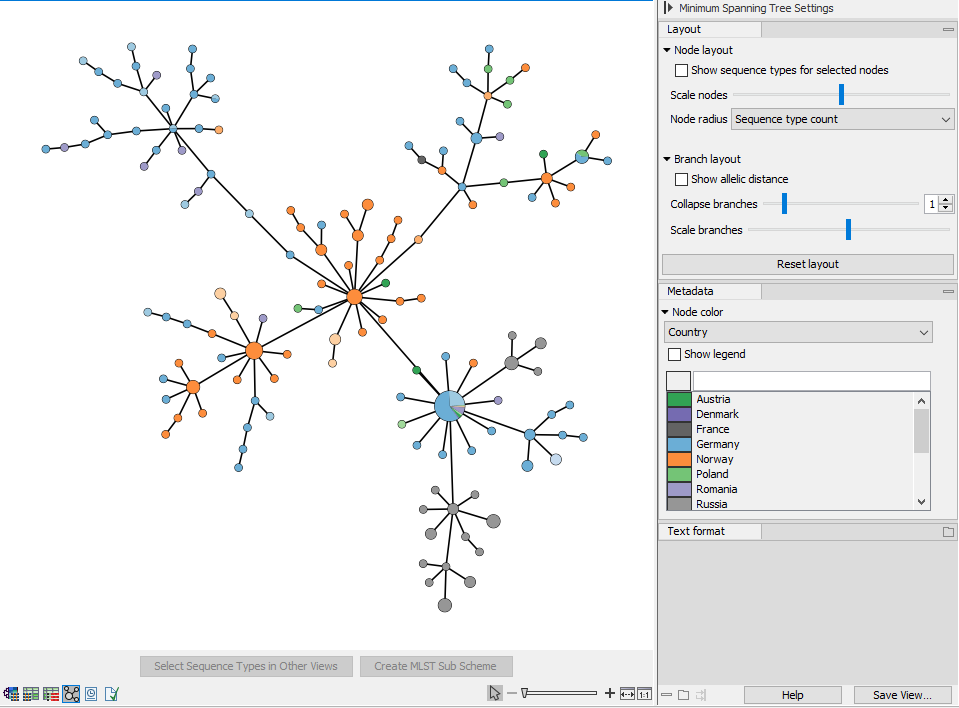
Task: Check the Show allelic distance box
Action: (x=681, y=180)
